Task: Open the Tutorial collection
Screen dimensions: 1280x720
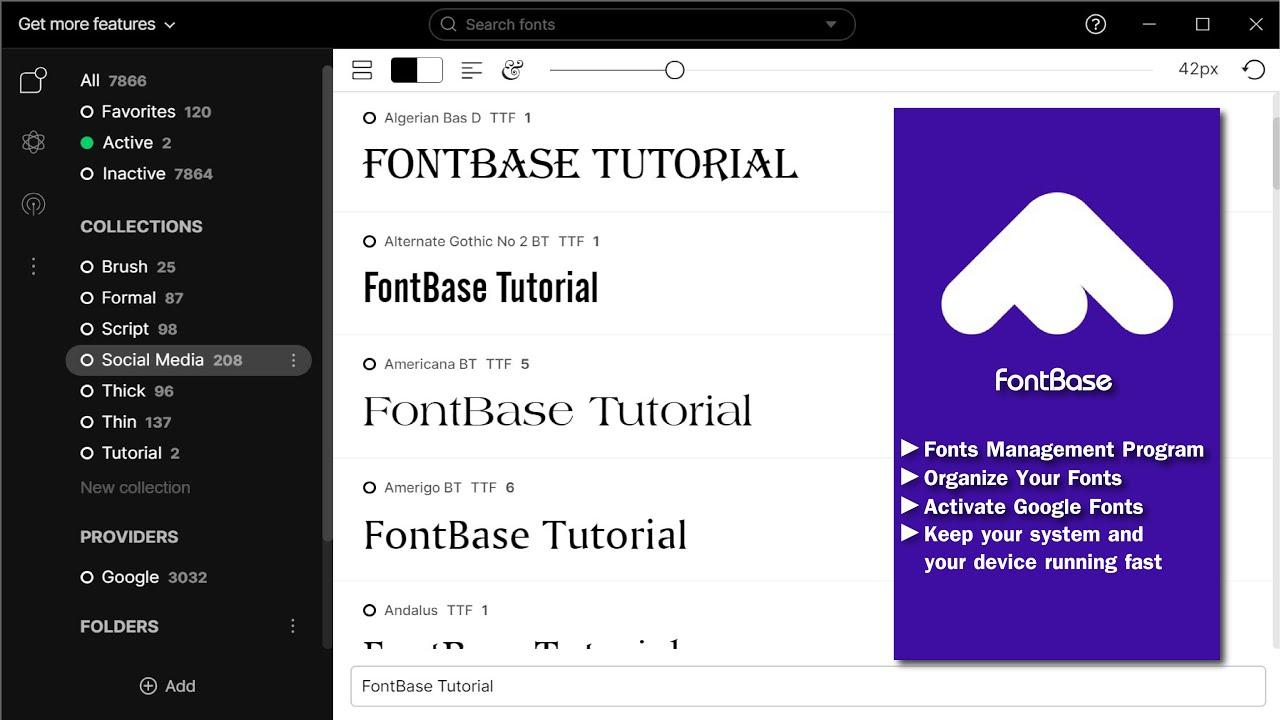Action: [131, 453]
